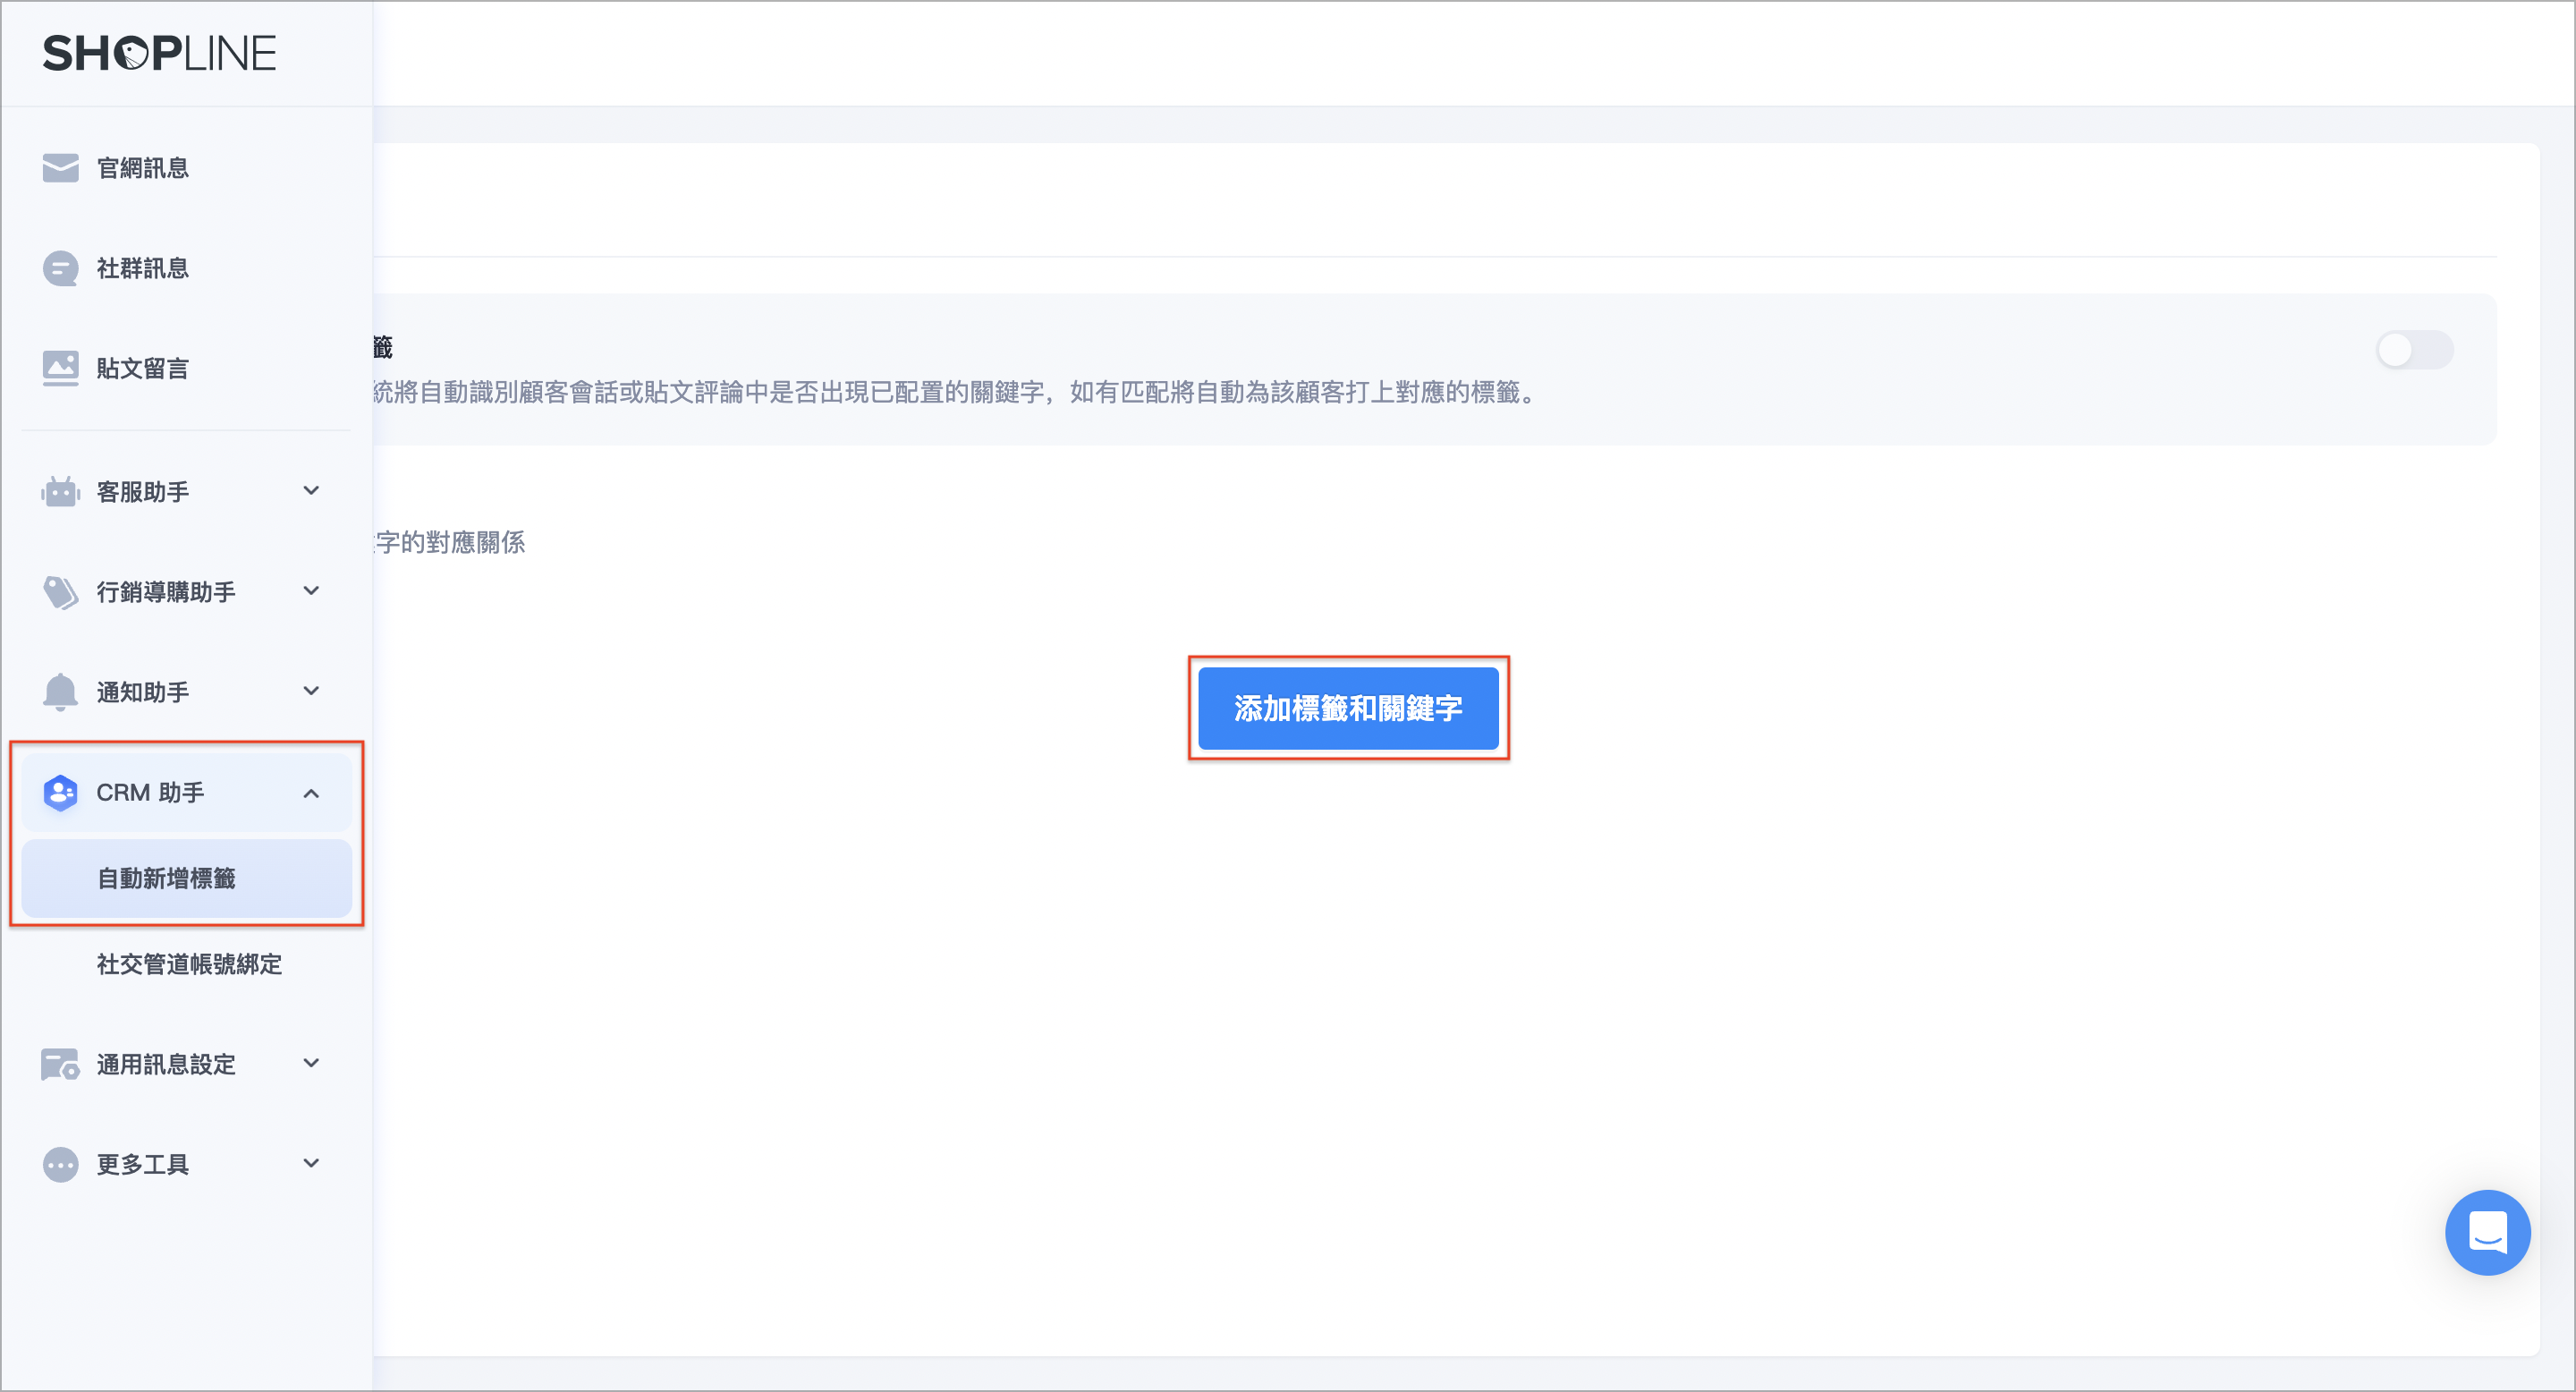The width and height of the screenshot is (2576, 1392).
Task: Click the 更多工具 ellipsis icon
Action: (x=61, y=1164)
